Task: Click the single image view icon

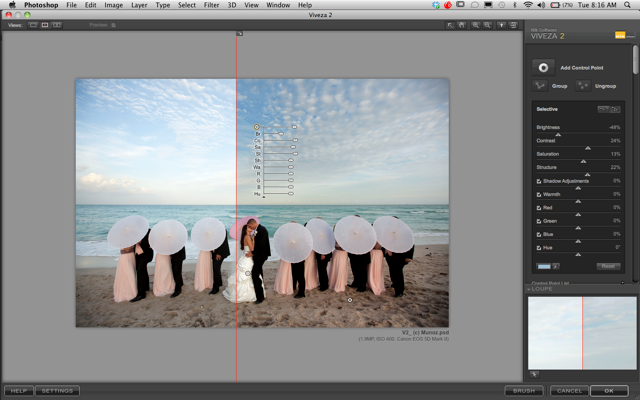Action: pyautogui.click(x=33, y=25)
